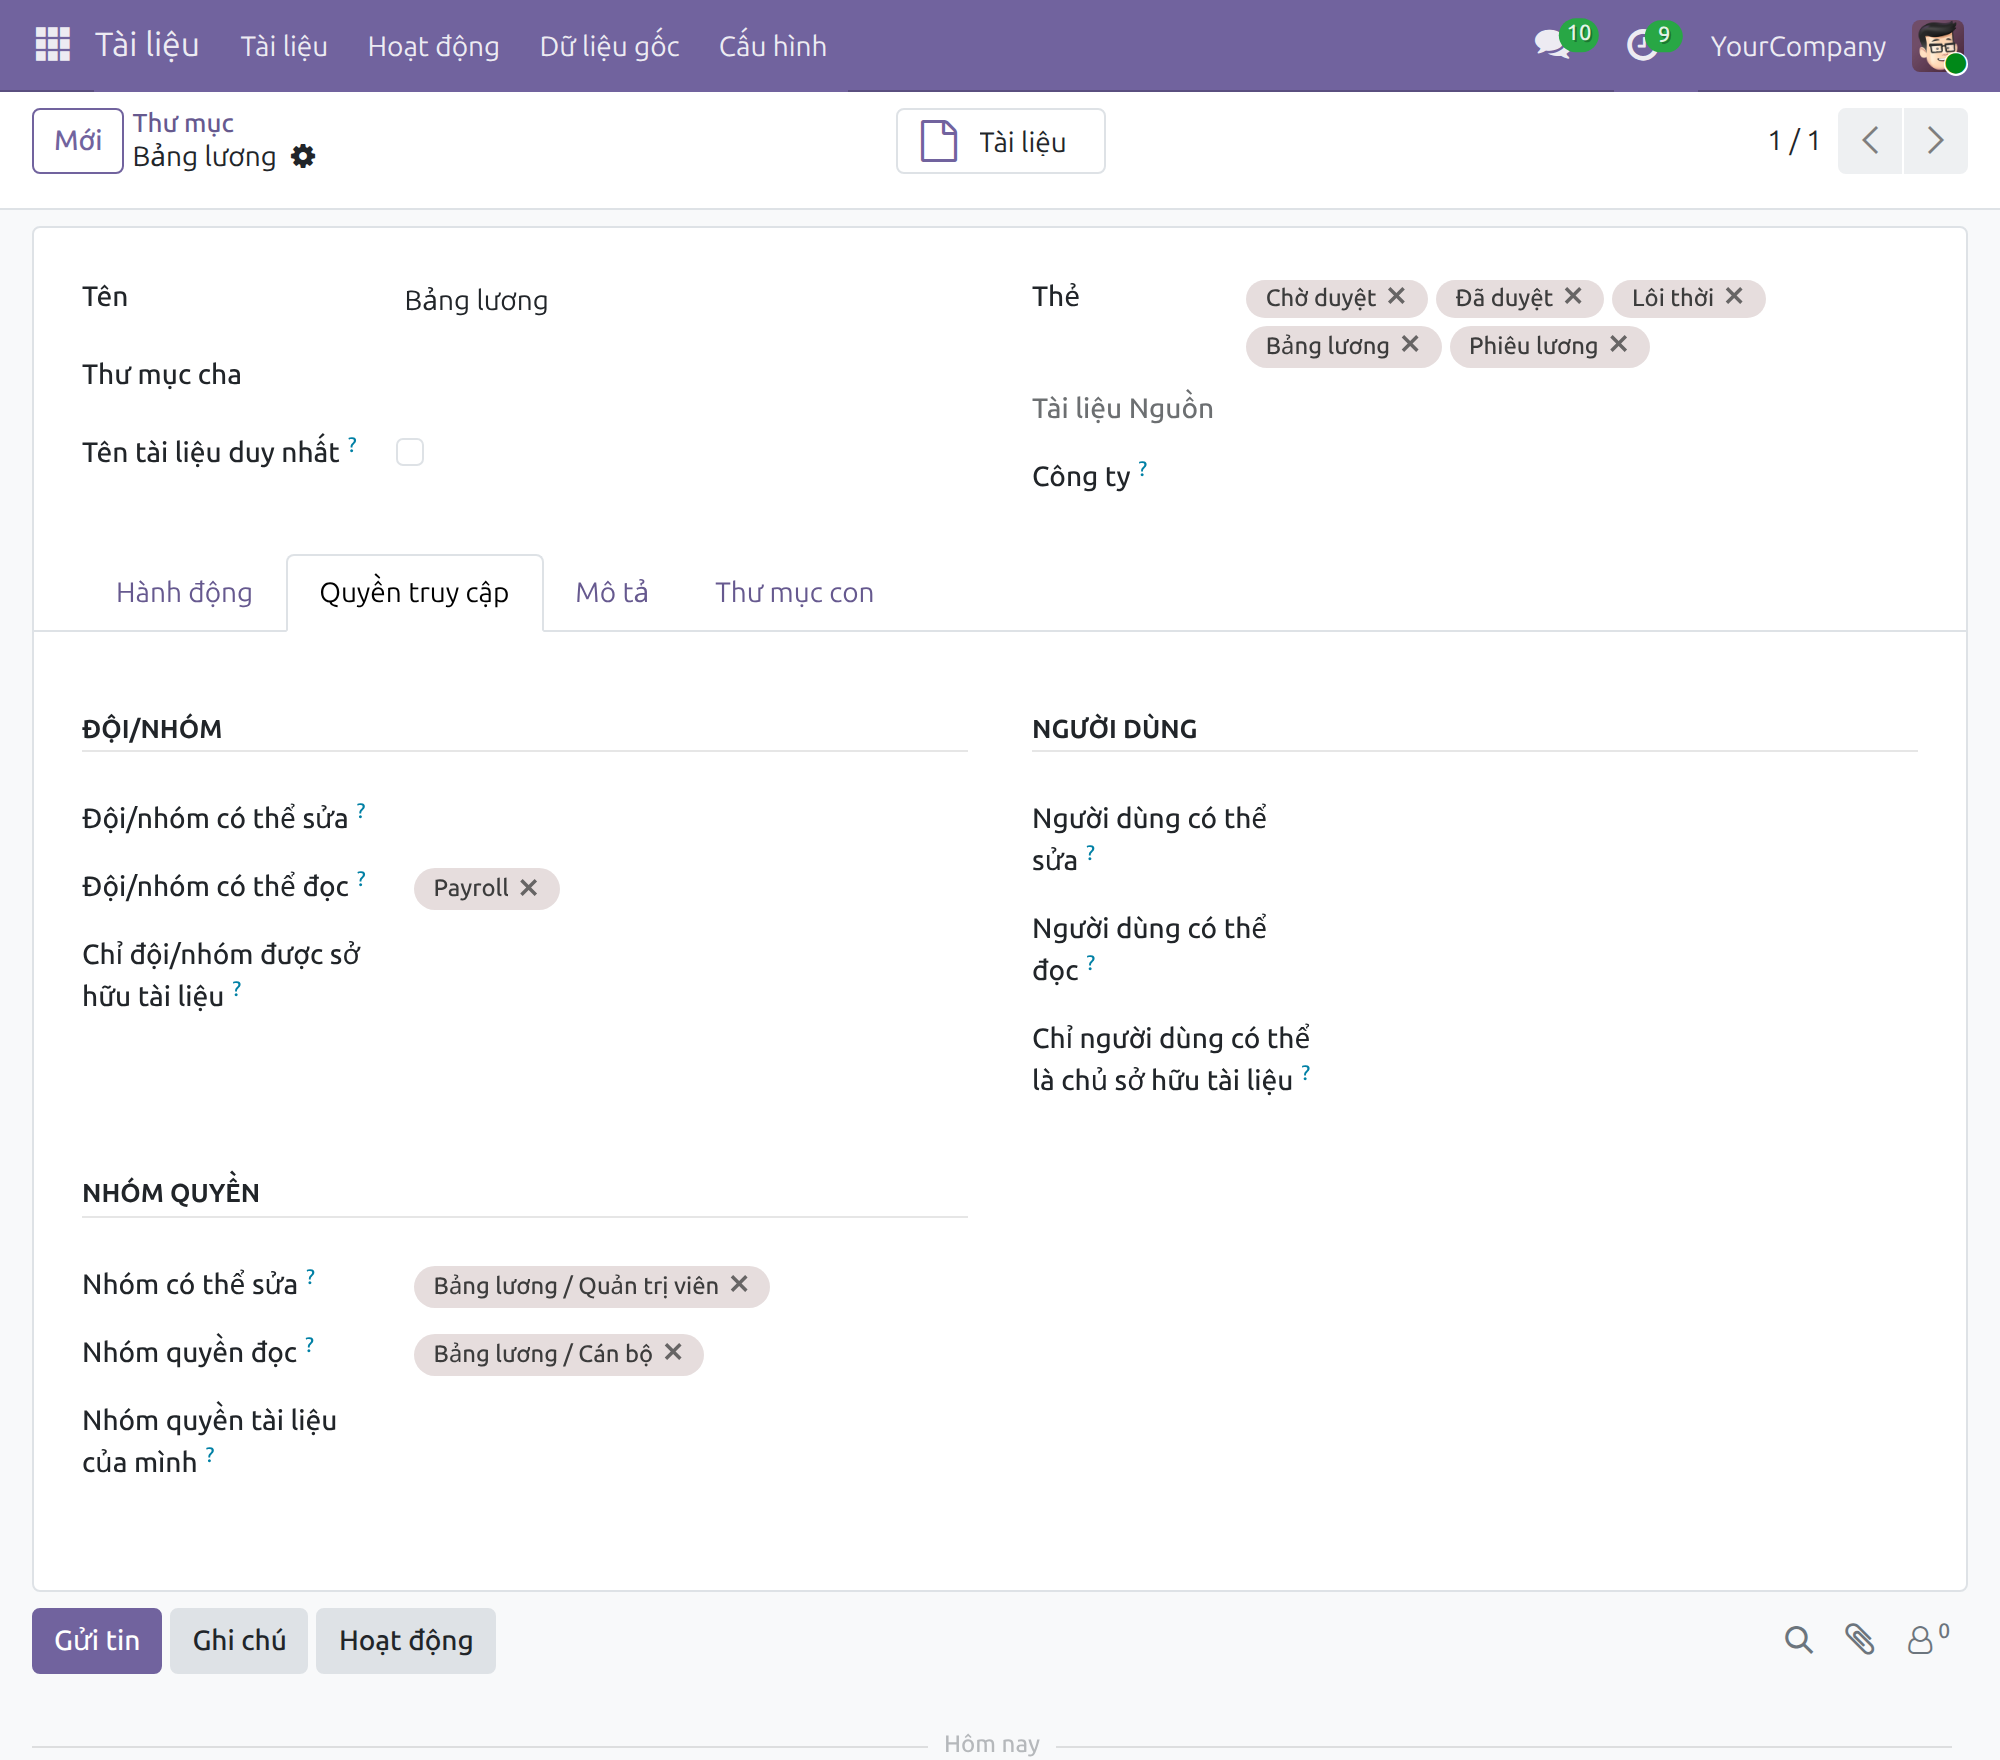Remove the Phiếu lương tag
2000x1760 pixels.
[1619, 345]
